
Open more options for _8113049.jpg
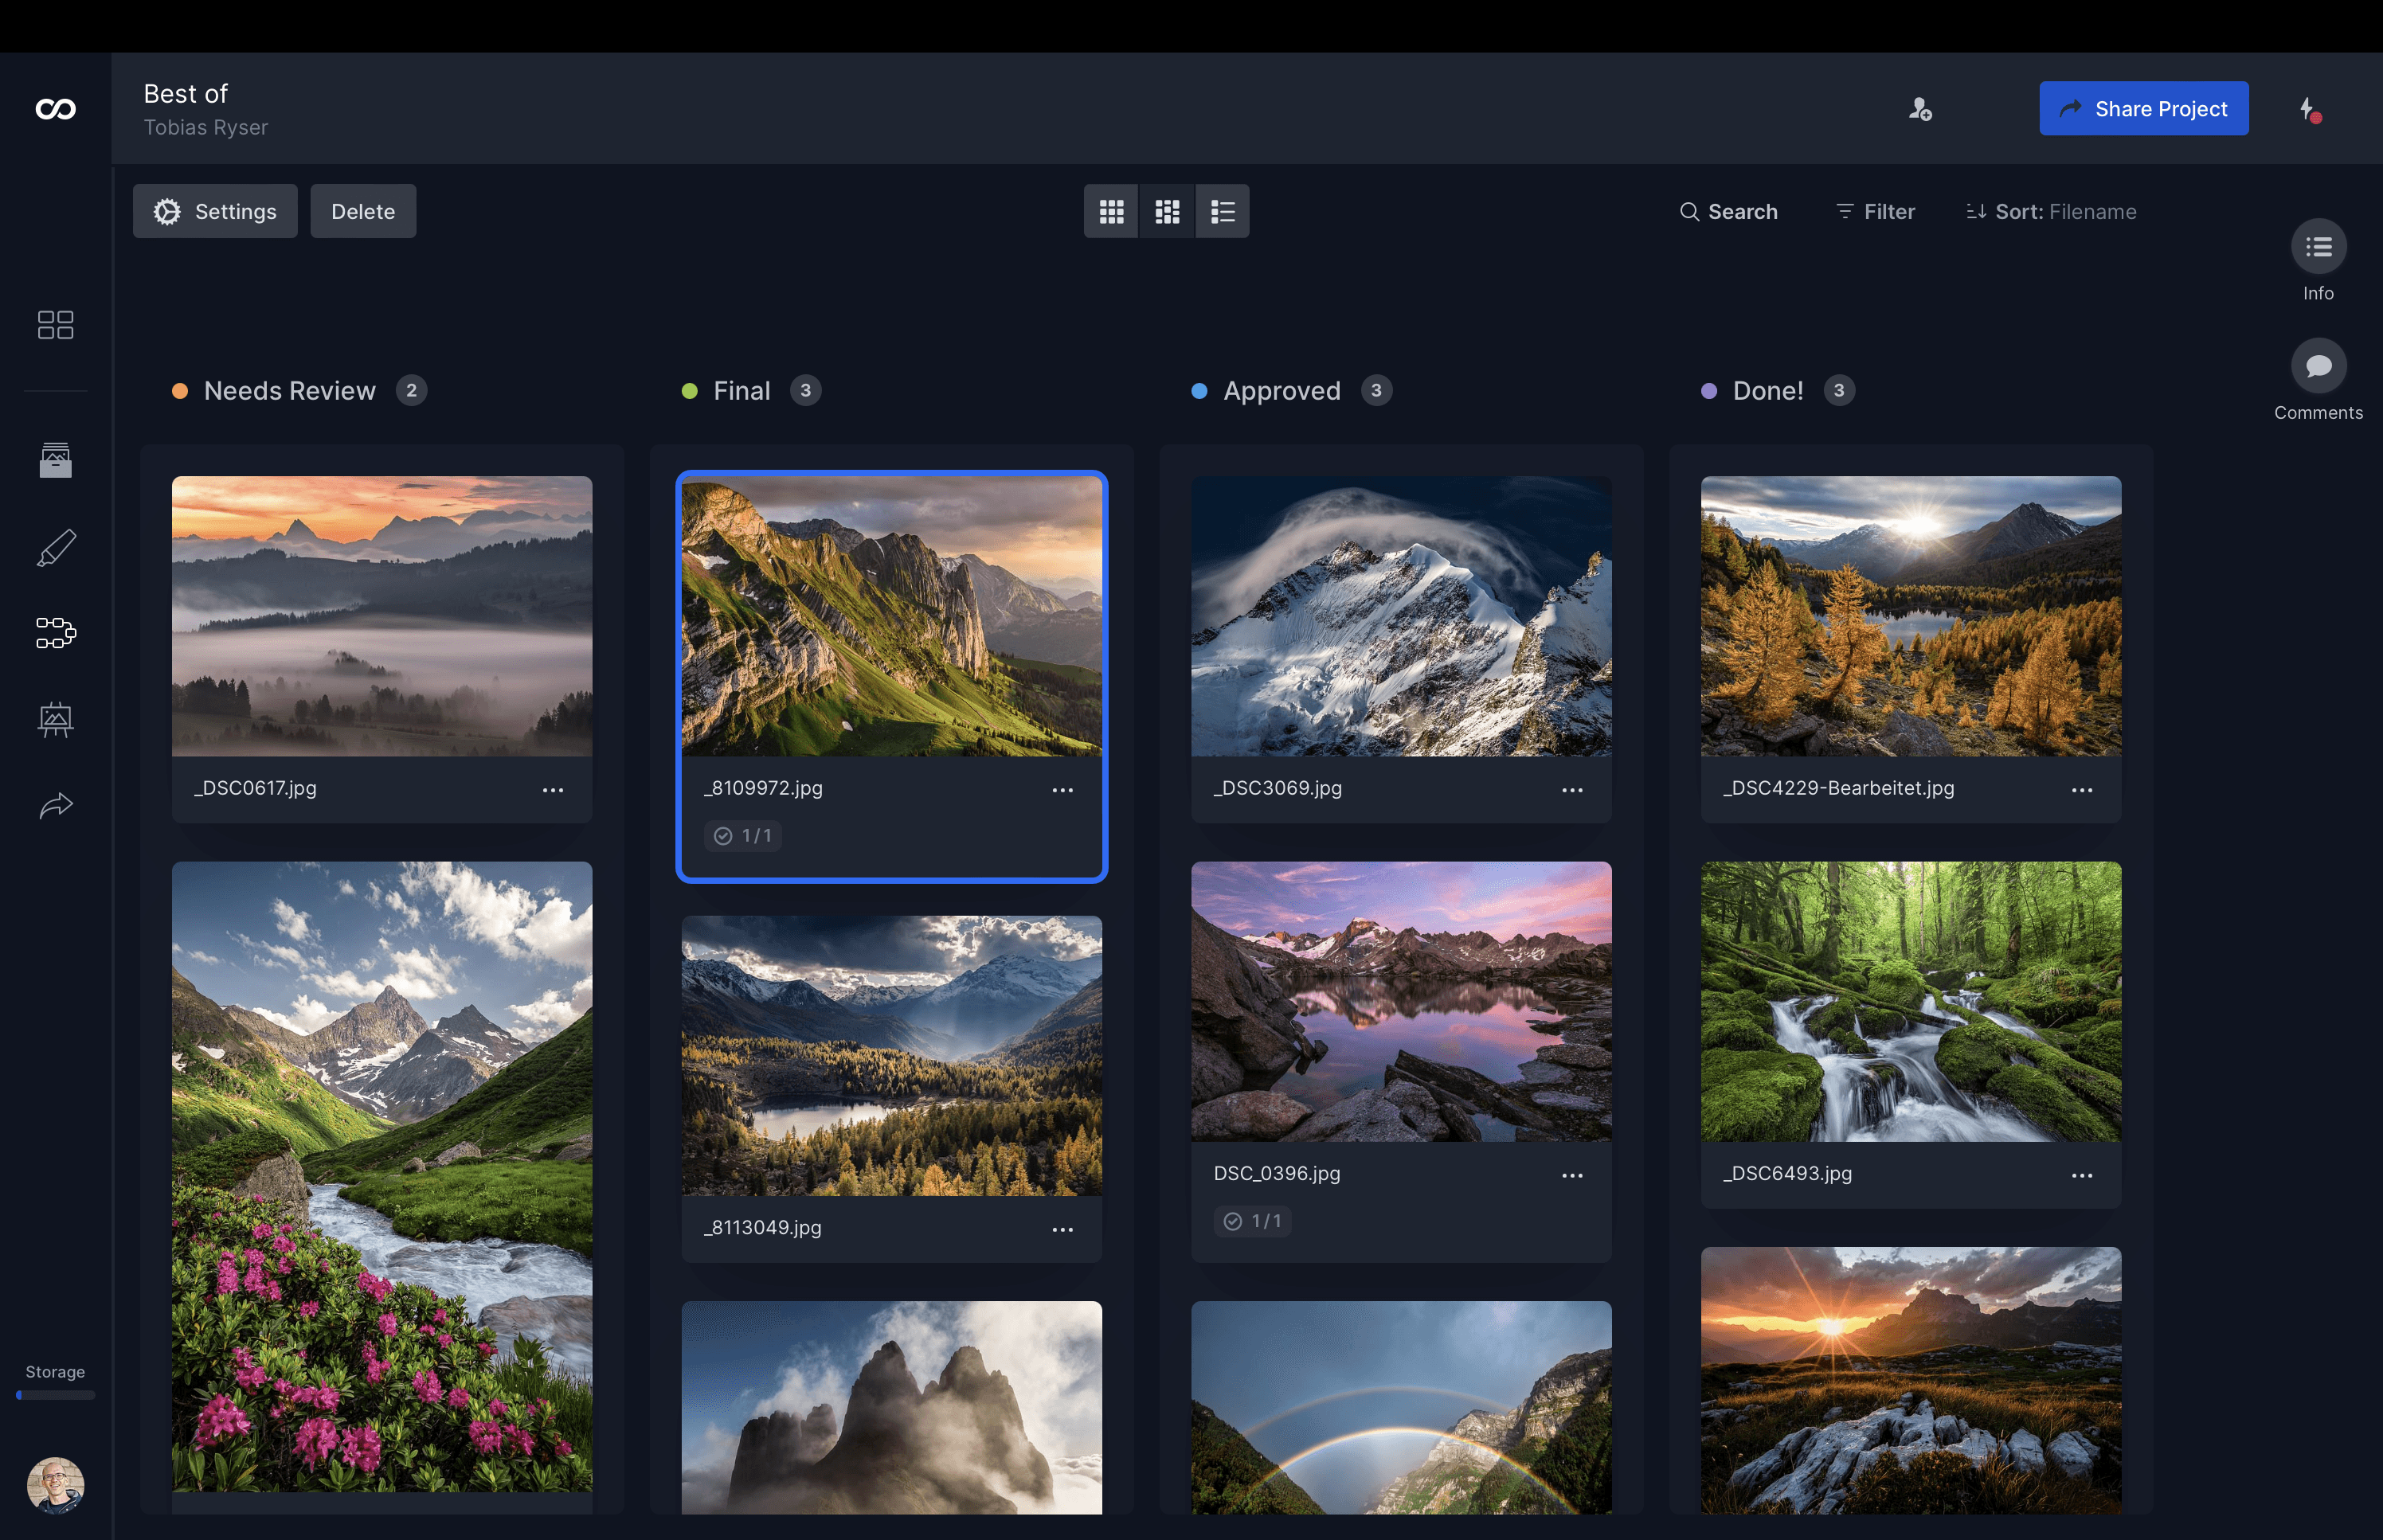point(1063,1230)
